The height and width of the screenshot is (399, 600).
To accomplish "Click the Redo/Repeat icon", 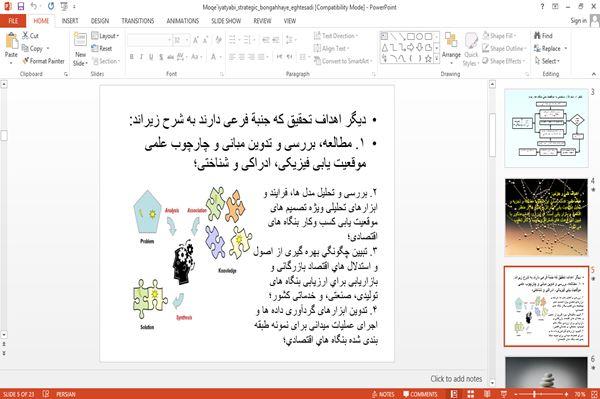I will pos(51,7).
